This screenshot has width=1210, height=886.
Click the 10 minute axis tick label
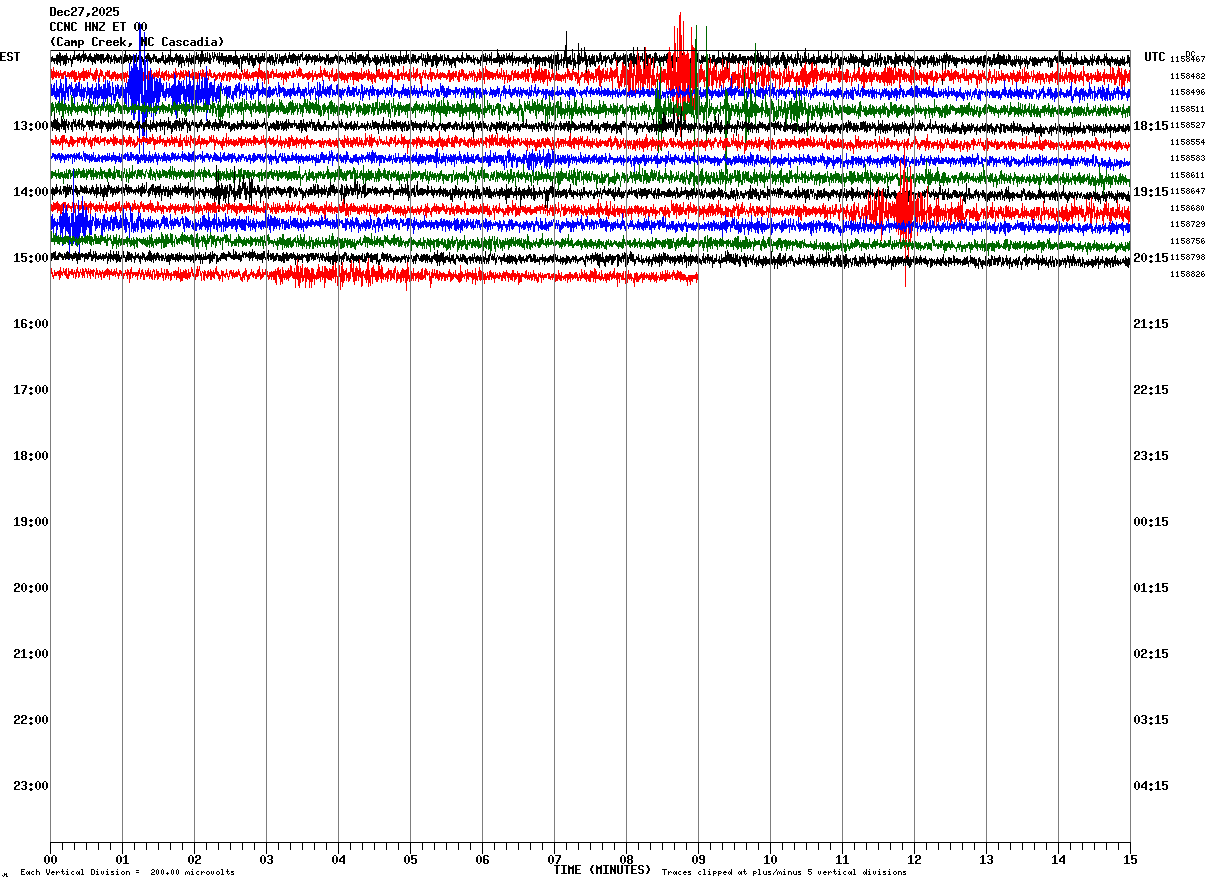[770, 859]
